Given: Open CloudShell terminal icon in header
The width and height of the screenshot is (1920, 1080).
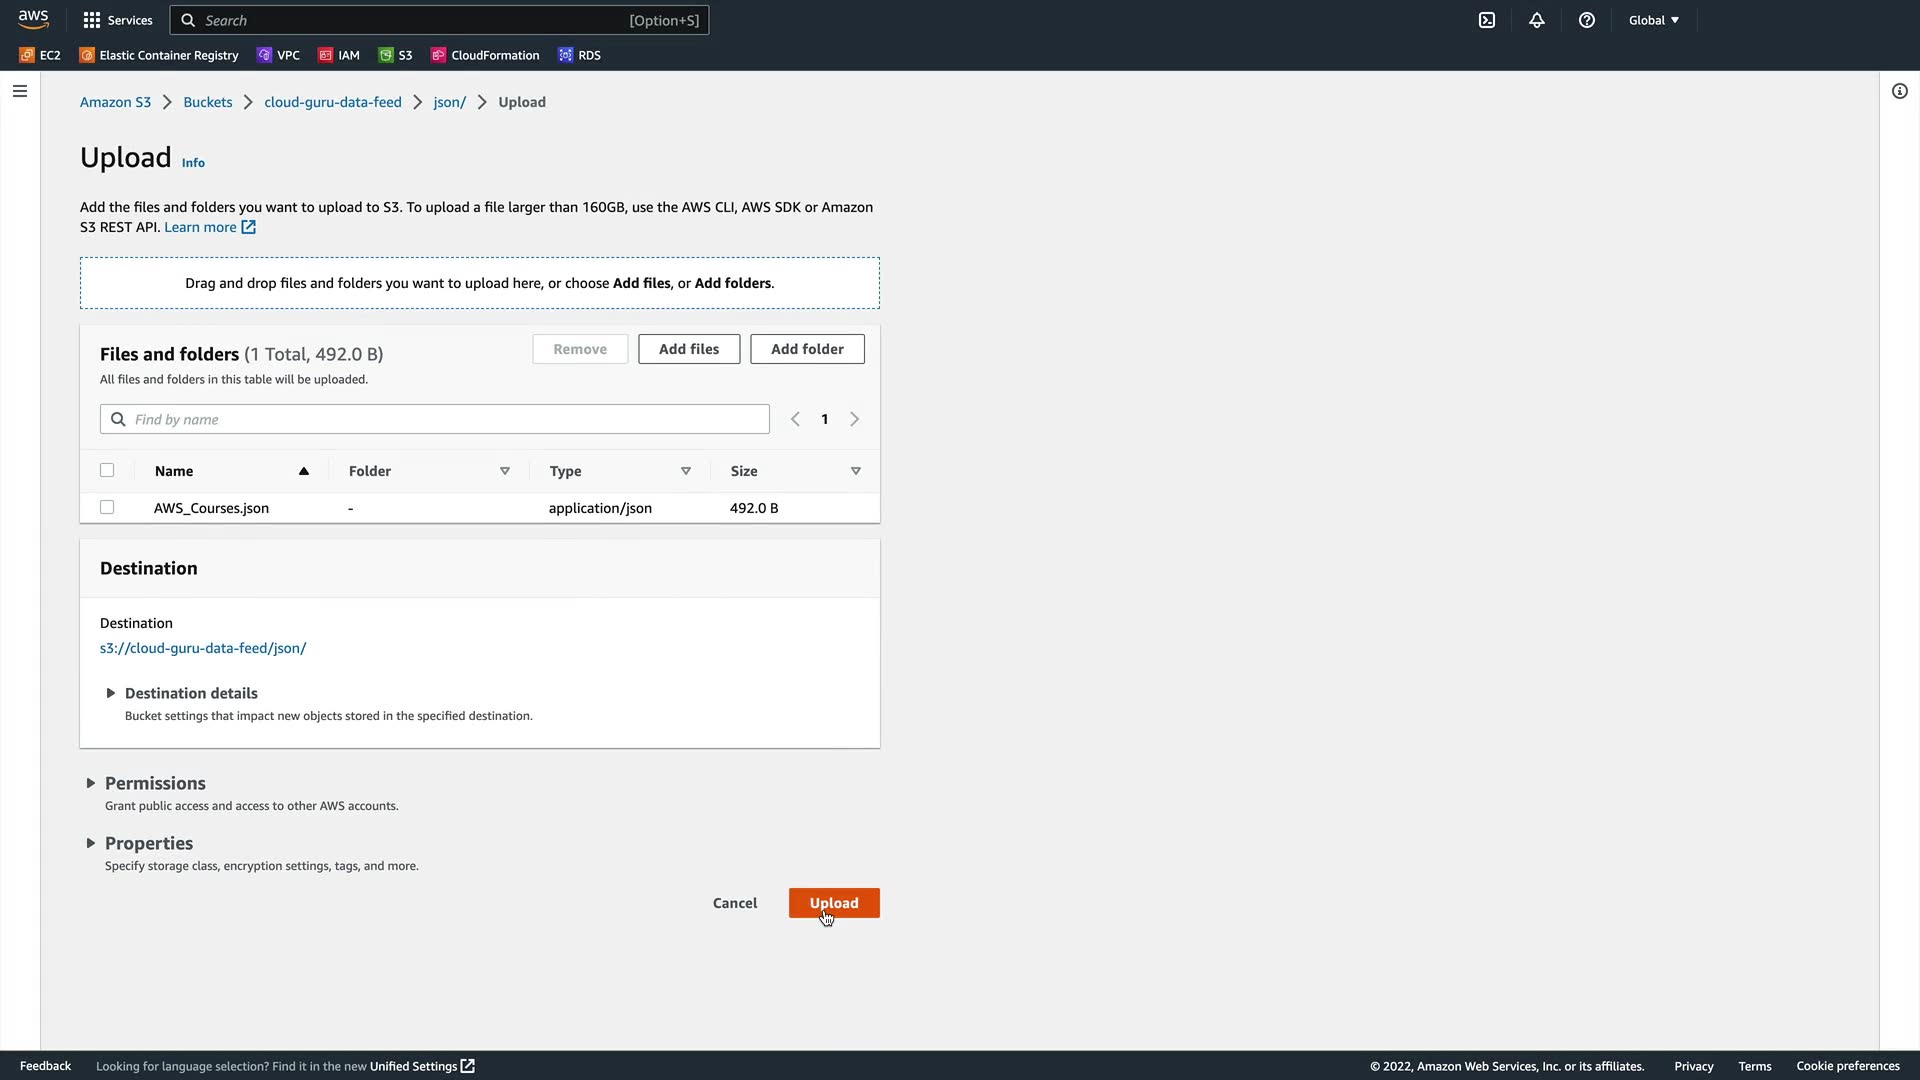Looking at the screenshot, I should coord(1487,20).
